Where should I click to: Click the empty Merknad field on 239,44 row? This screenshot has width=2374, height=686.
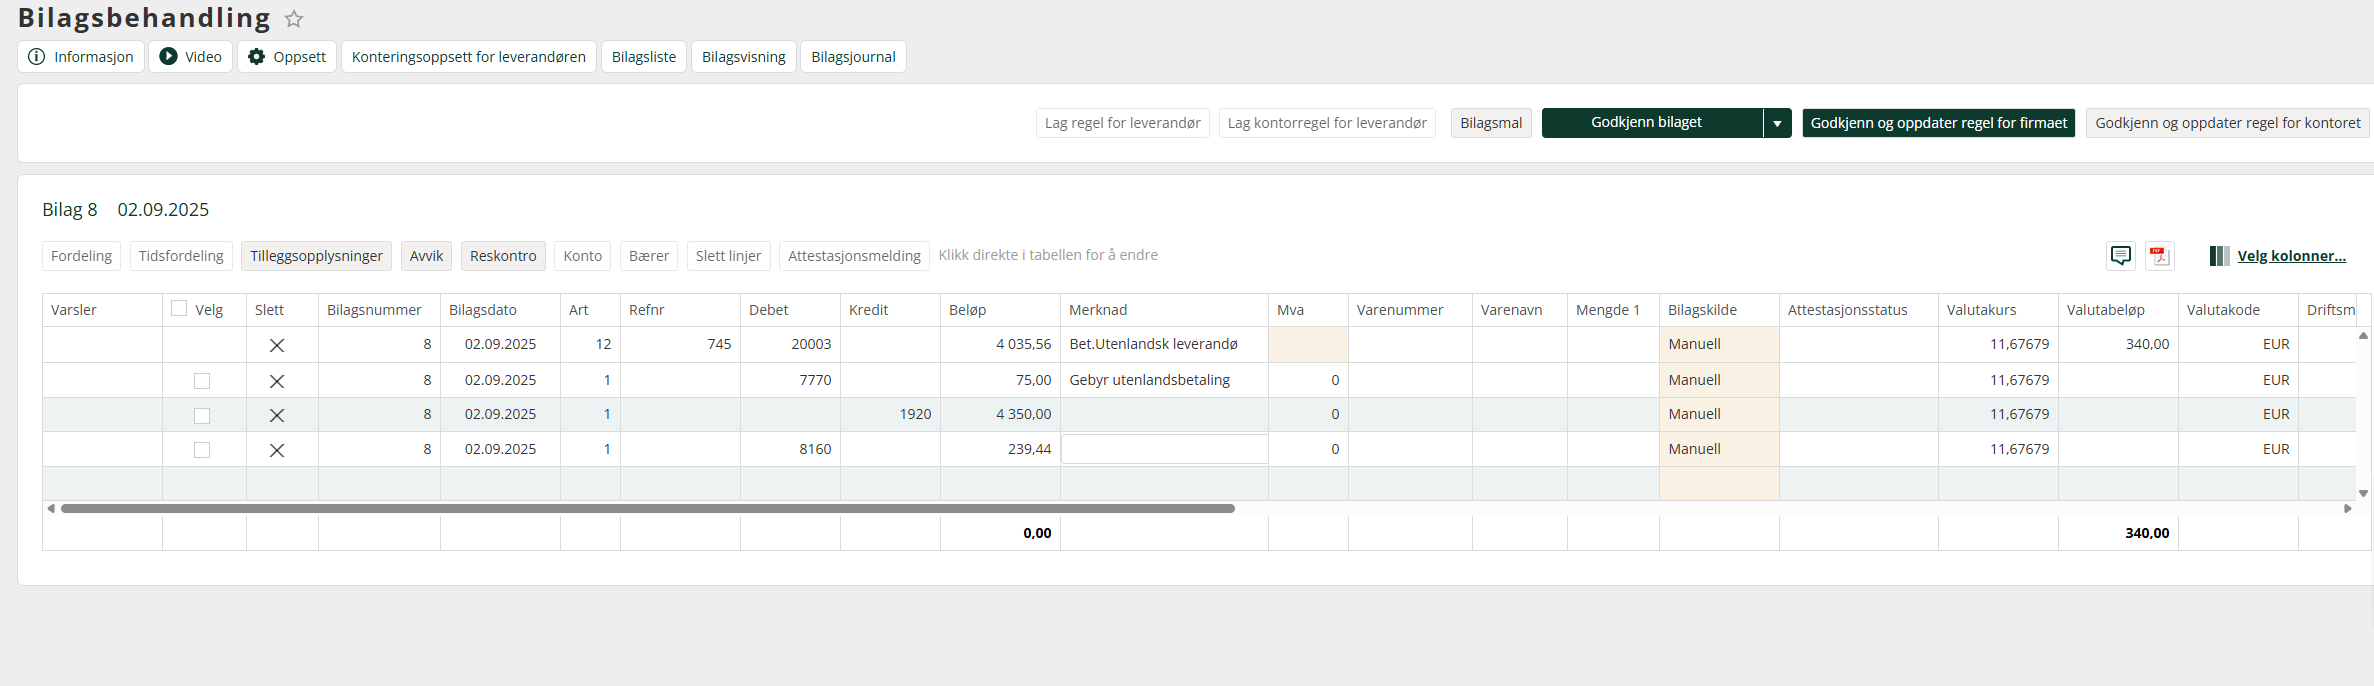1164,449
